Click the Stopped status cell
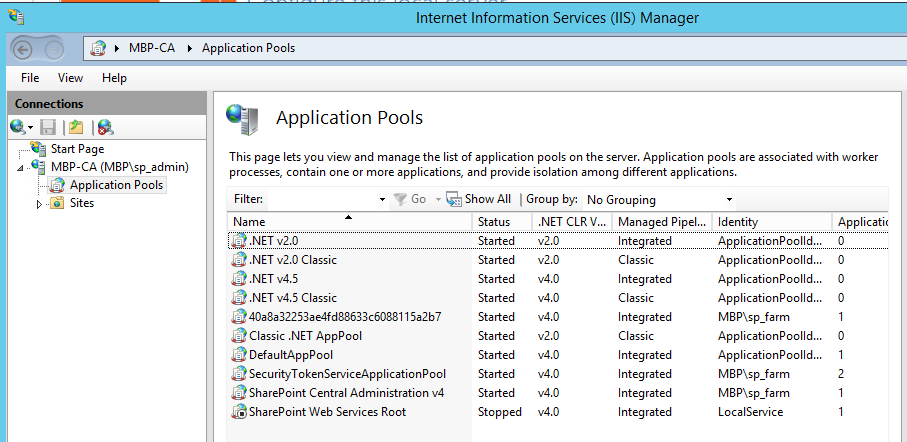The width and height of the screenshot is (907, 442). point(499,412)
